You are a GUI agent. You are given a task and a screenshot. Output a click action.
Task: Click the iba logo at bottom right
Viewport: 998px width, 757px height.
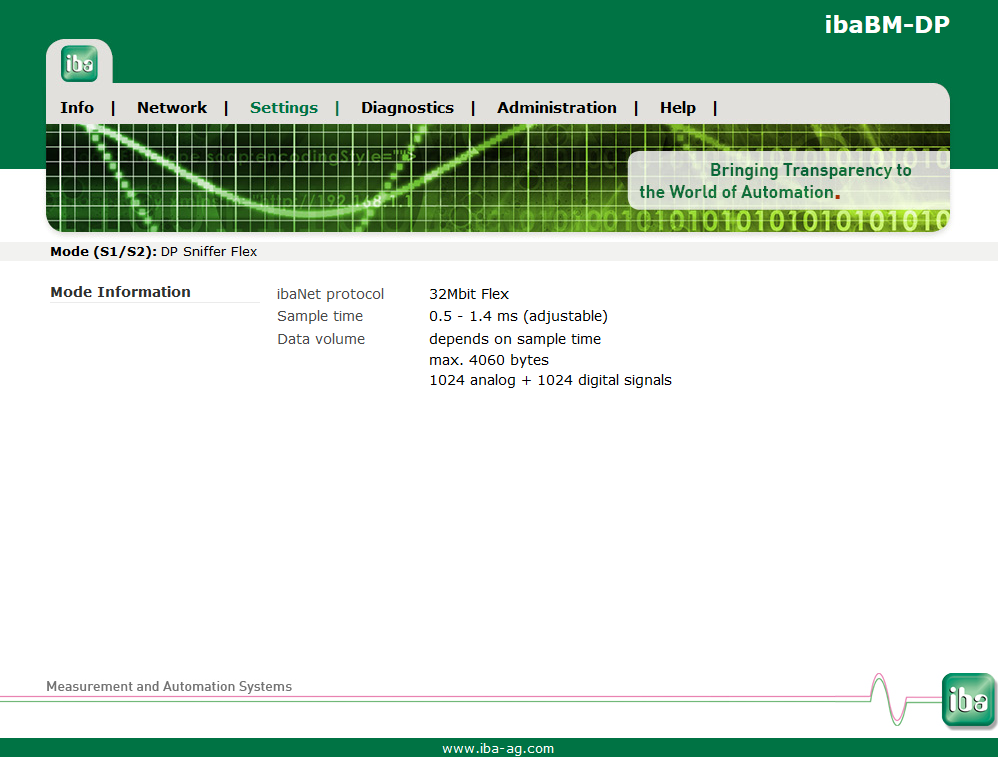click(967, 700)
